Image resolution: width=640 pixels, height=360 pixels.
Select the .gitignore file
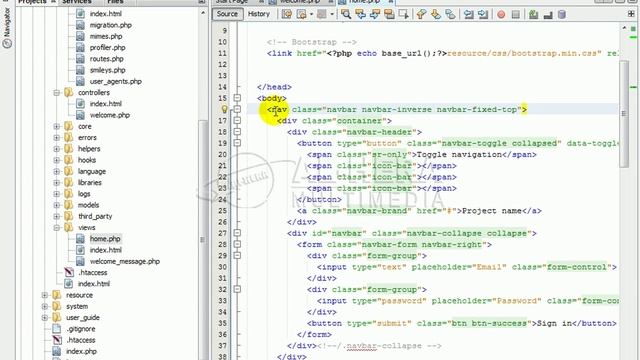tap(80, 329)
